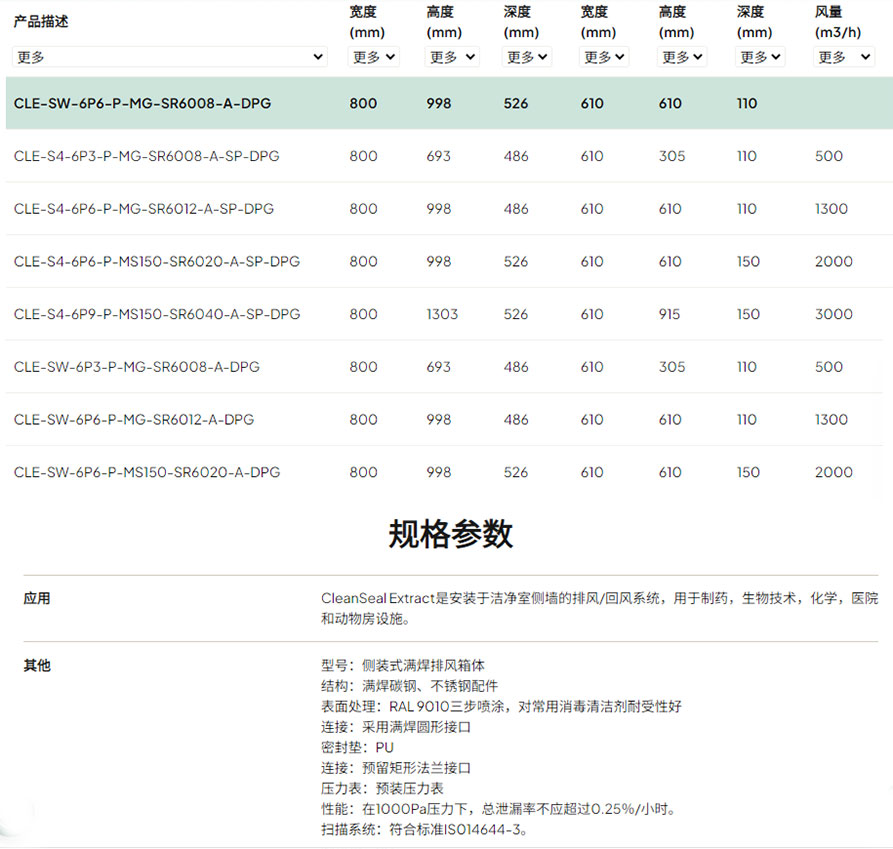This screenshot has height=849, width=893.
Task: Click the line 密封垫：PU
Action: [x=358, y=747]
